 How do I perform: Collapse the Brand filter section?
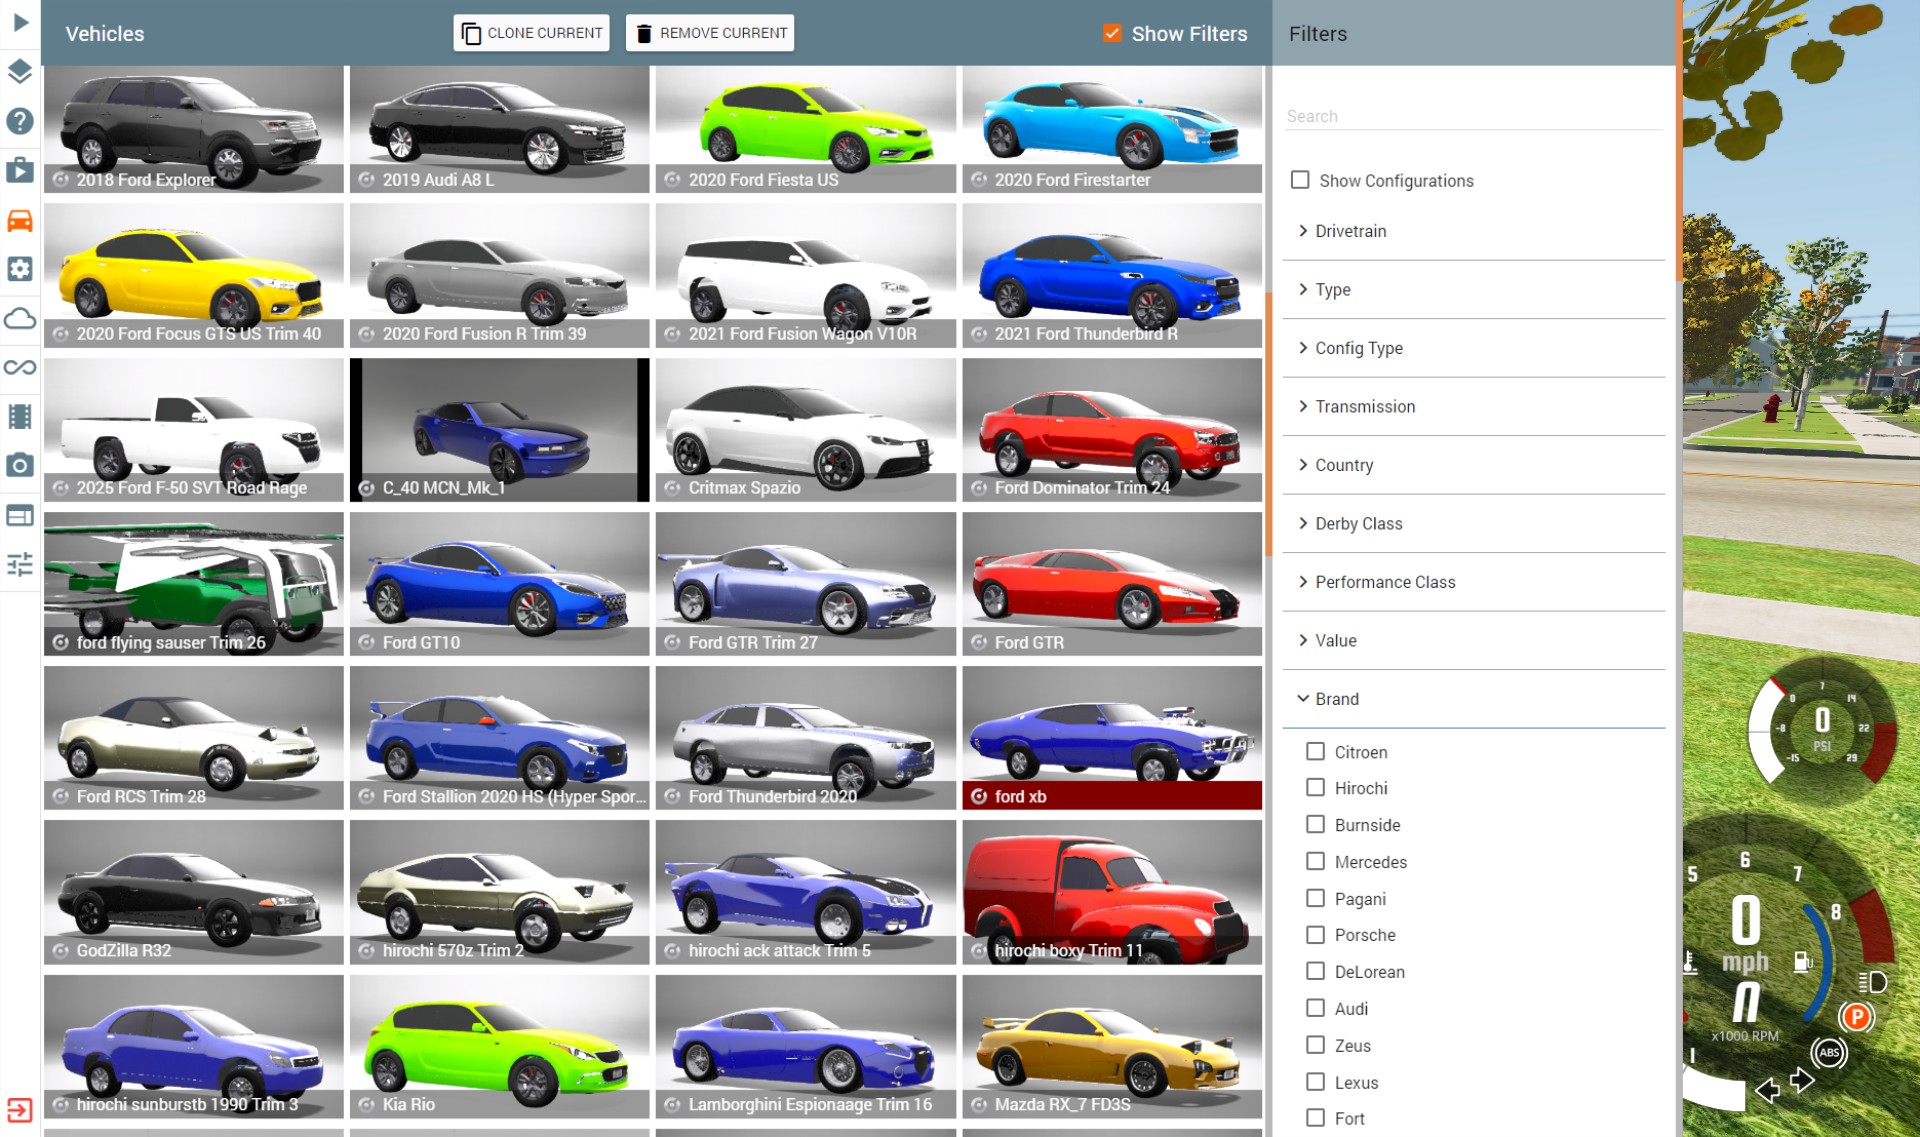pos(1336,699)
